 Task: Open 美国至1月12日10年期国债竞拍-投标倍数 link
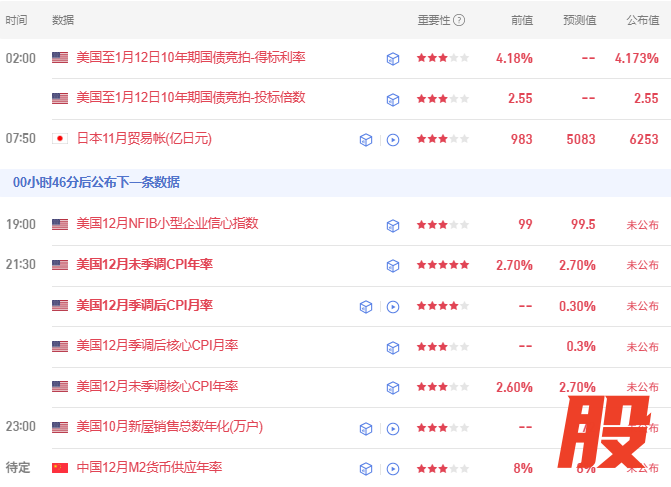pos(191,98)
